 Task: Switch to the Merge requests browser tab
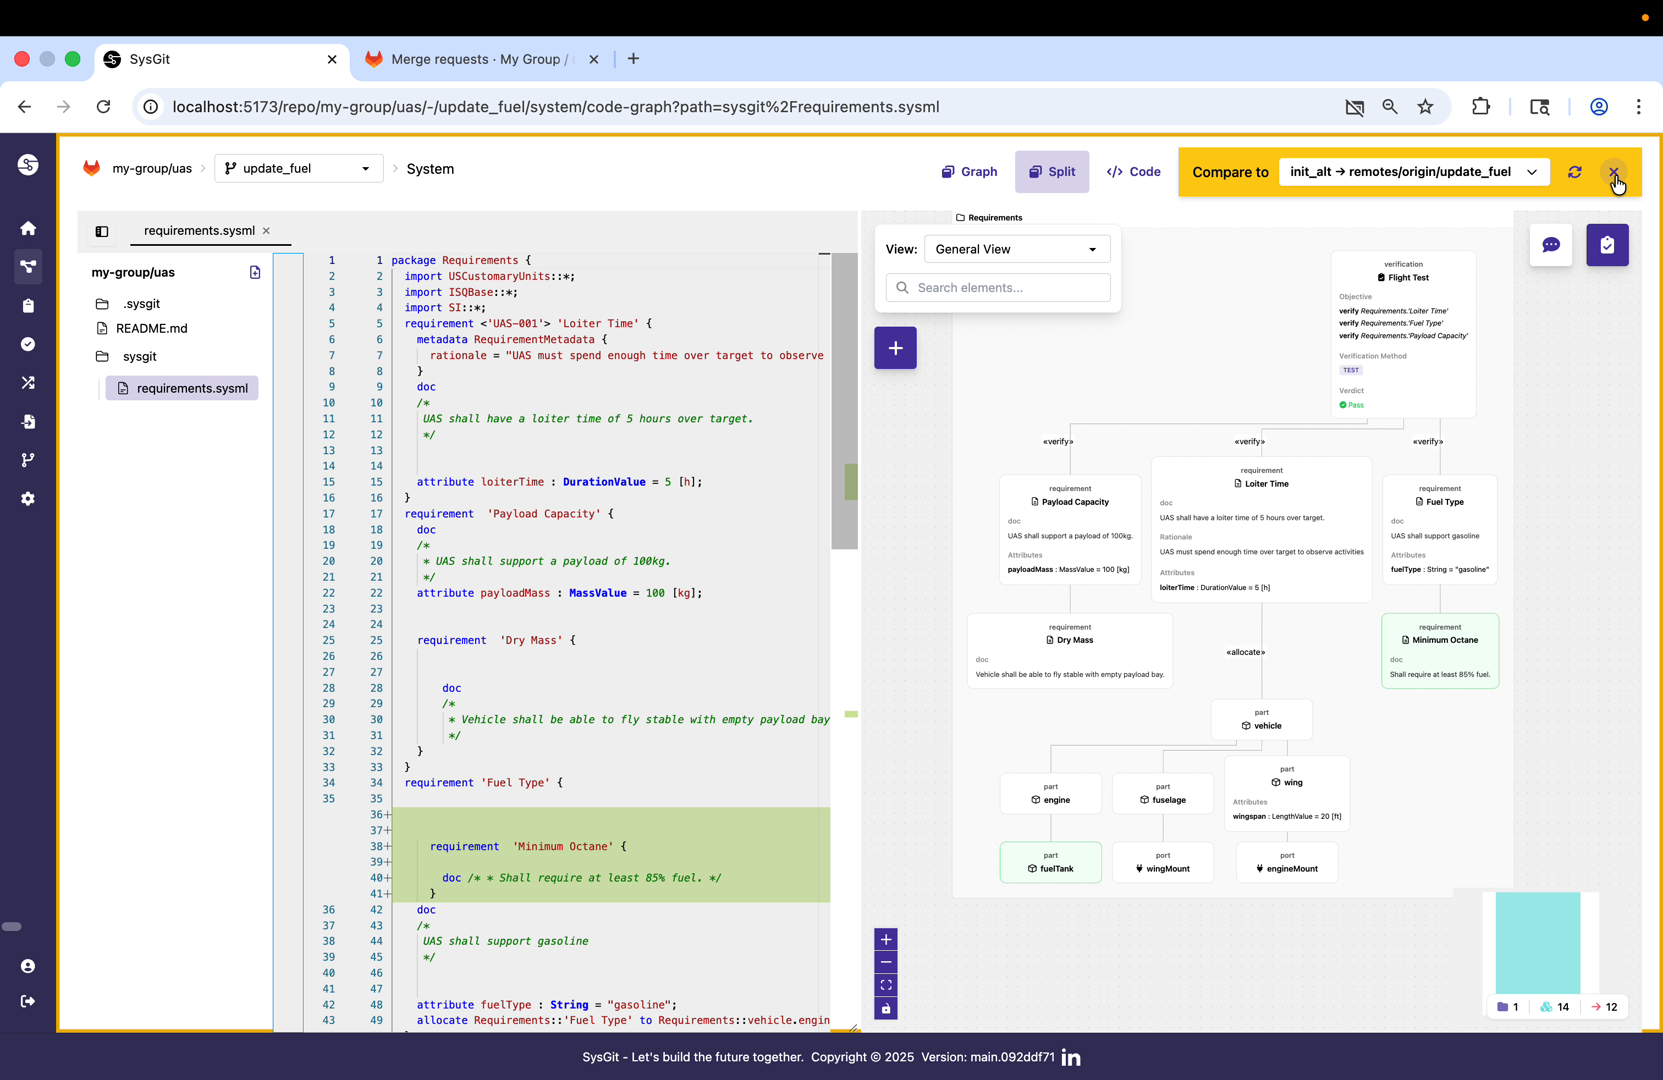click(x=470, y=59)
